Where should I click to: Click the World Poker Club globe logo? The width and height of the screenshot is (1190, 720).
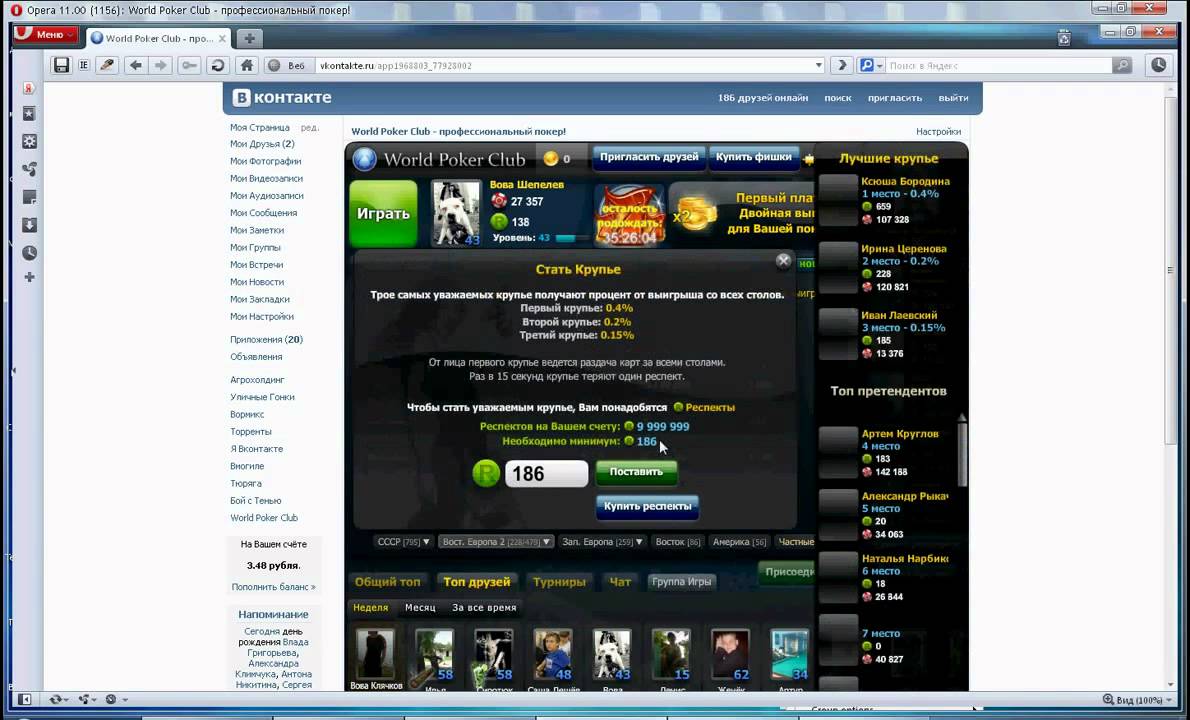pyautogui.click(x=364, y=159)
